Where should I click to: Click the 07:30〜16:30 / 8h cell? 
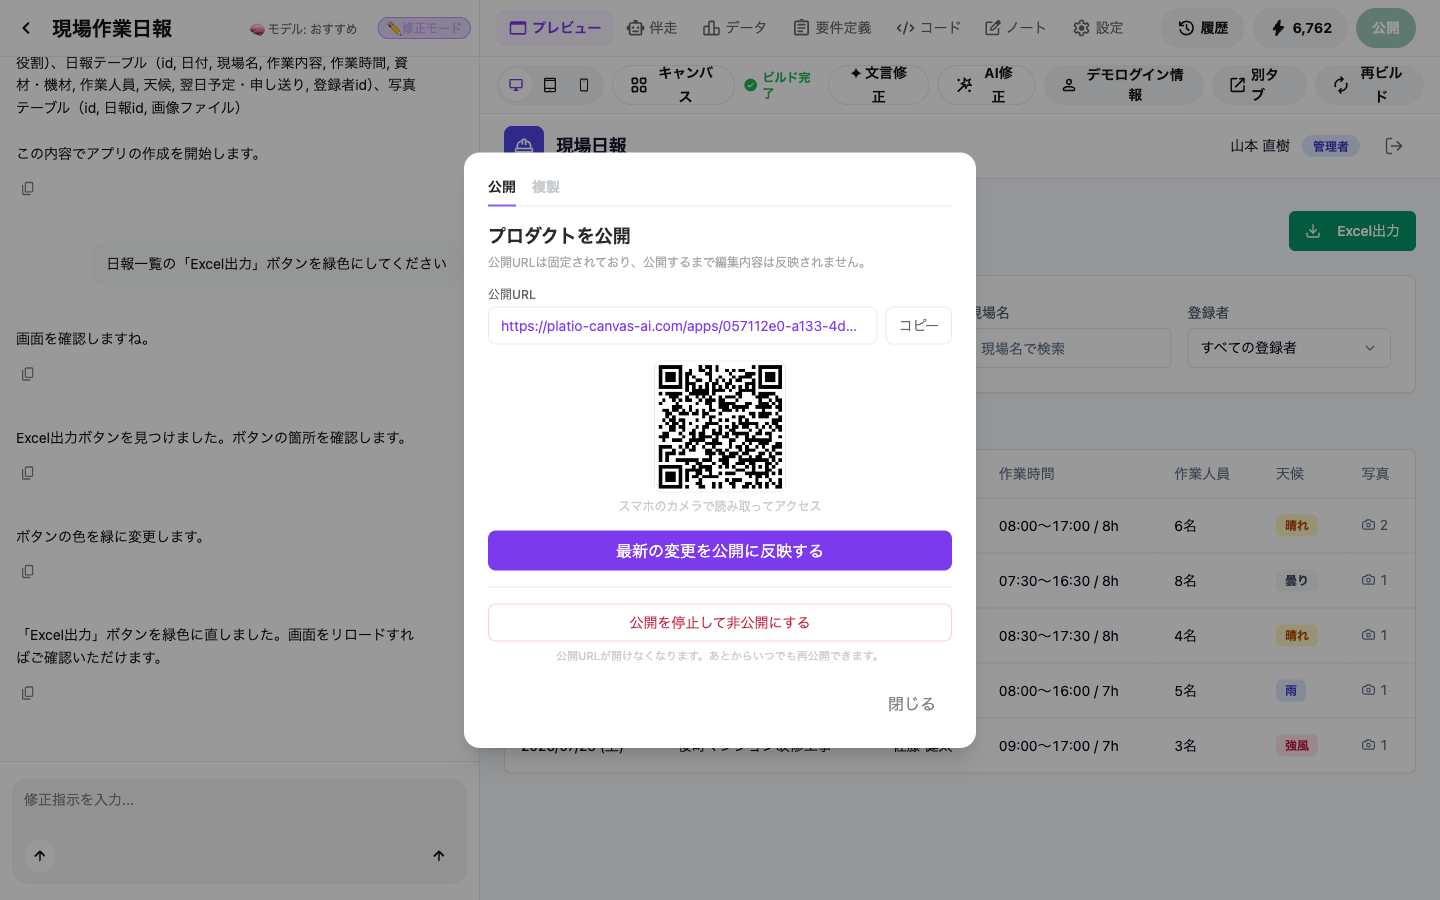tap(1058, 581)
